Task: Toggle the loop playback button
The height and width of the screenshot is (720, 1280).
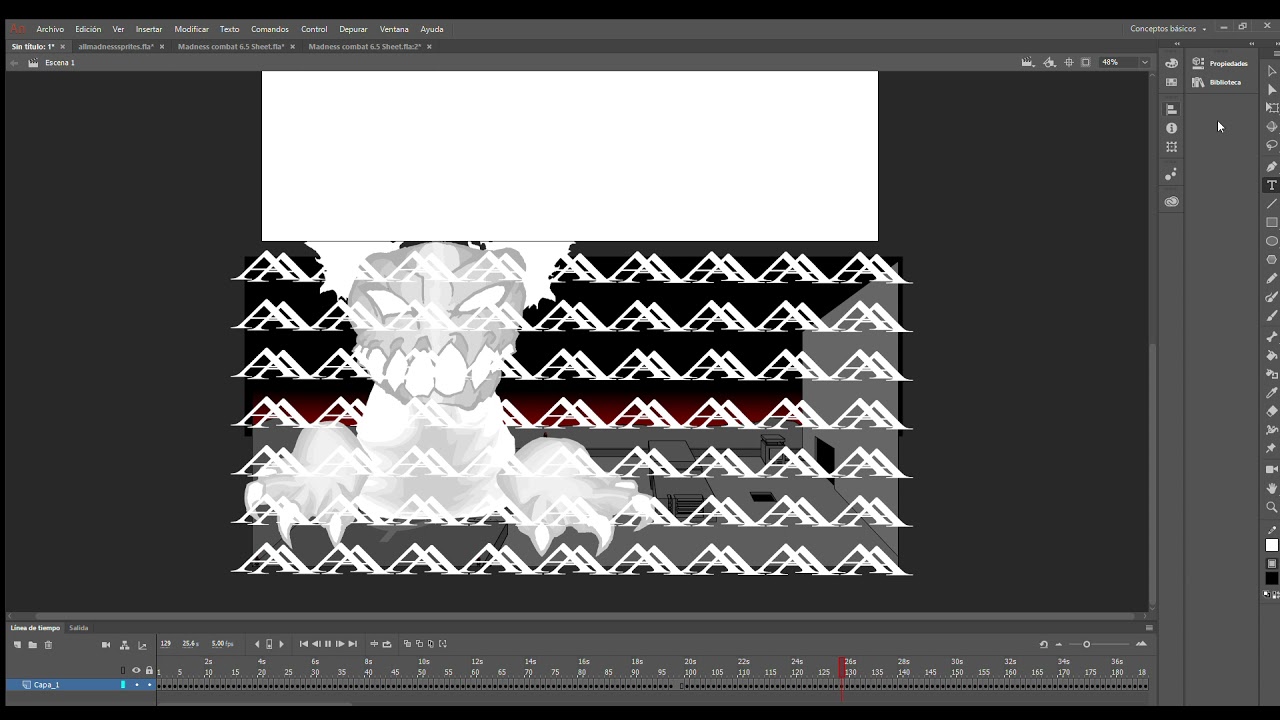Action: tap(386, 644)
